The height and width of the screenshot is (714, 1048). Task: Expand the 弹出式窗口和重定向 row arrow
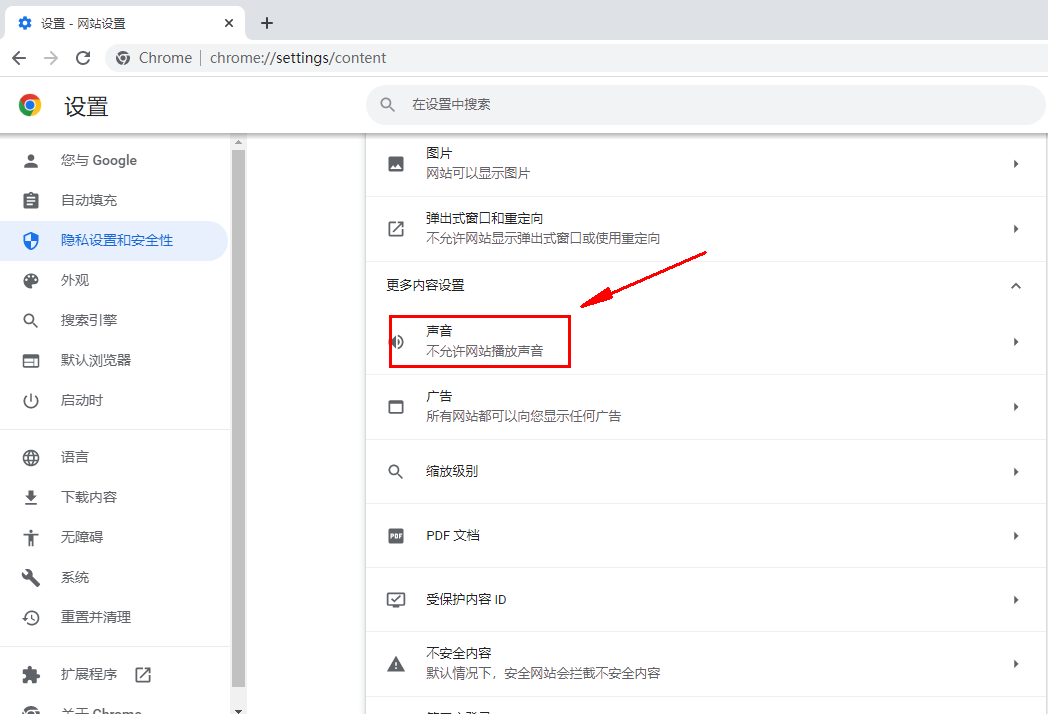point(1016,229)
